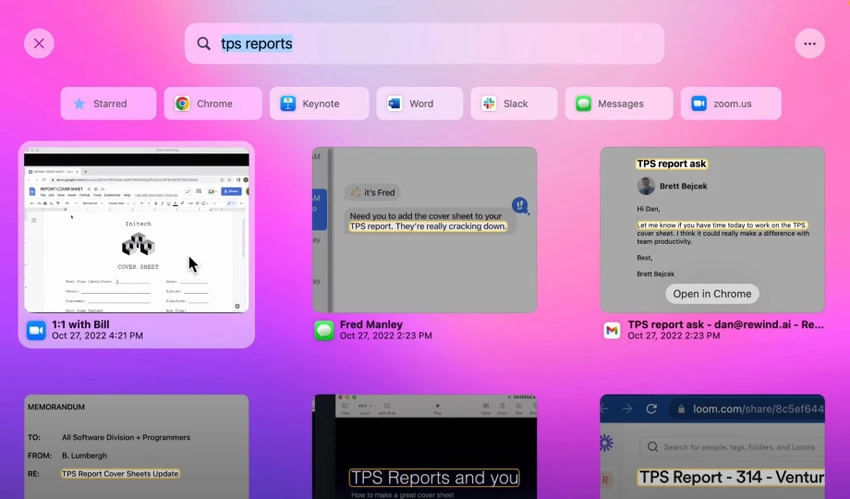The image size is (850, 499).
Task: Open the MEMORANDUM document result
Action: pyautogui.click(x=137, y=446)
